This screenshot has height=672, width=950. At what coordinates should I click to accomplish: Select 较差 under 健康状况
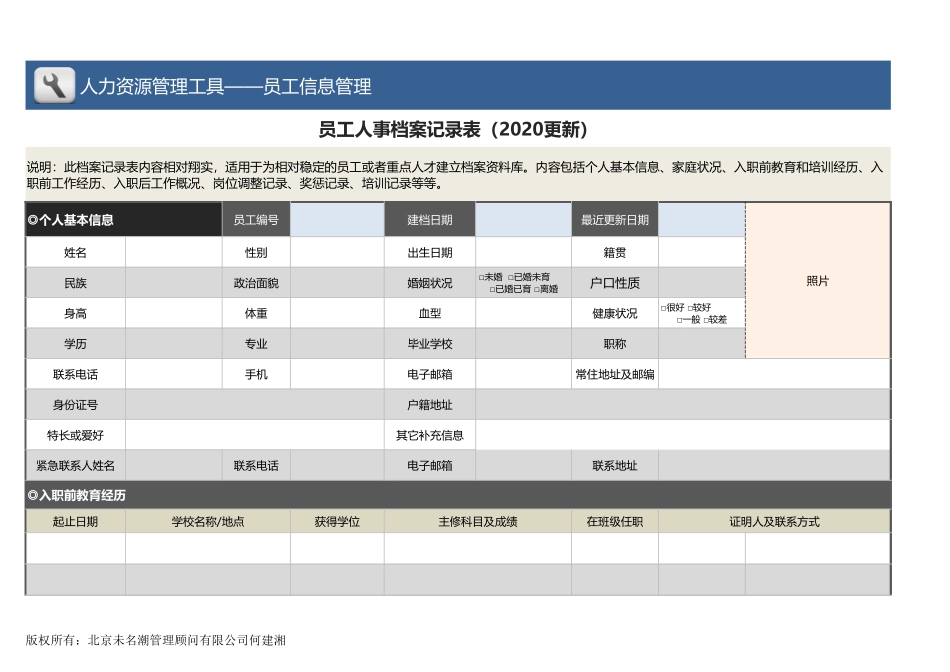[706, 320]
